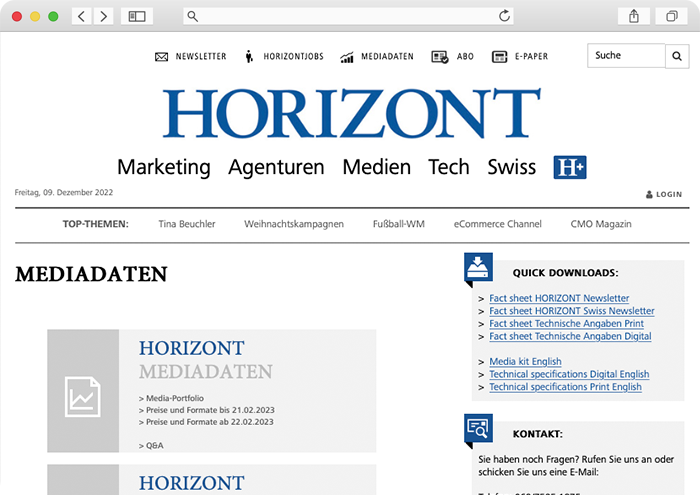Click the browser forward arrow
Viewport: 700px width, 495px height.
tap(103, 17)
